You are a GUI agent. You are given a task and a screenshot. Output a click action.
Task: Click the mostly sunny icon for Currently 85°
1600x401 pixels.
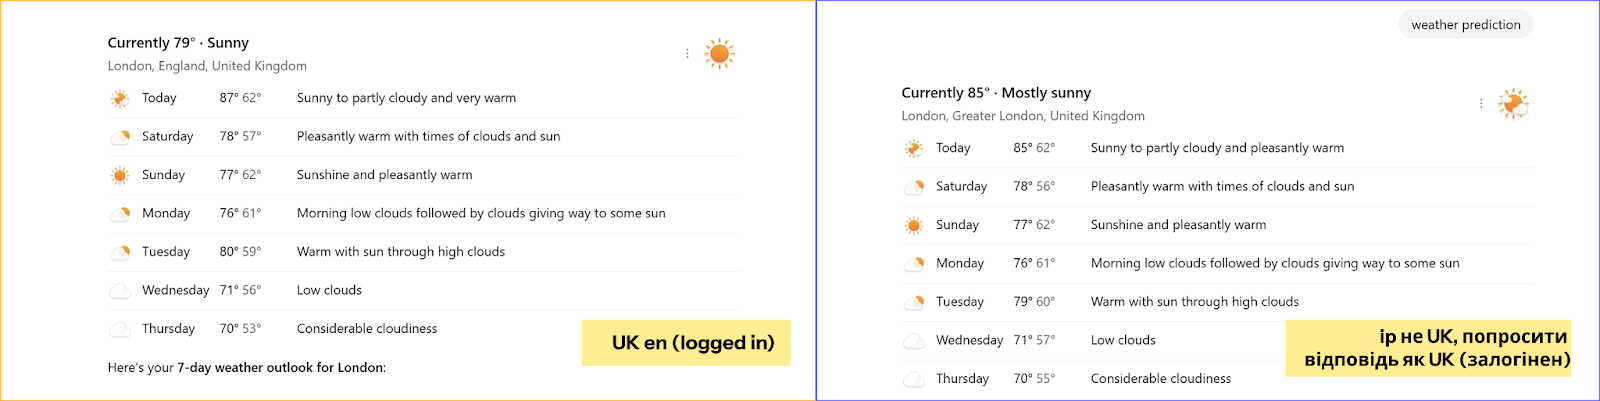point(1513,103)
